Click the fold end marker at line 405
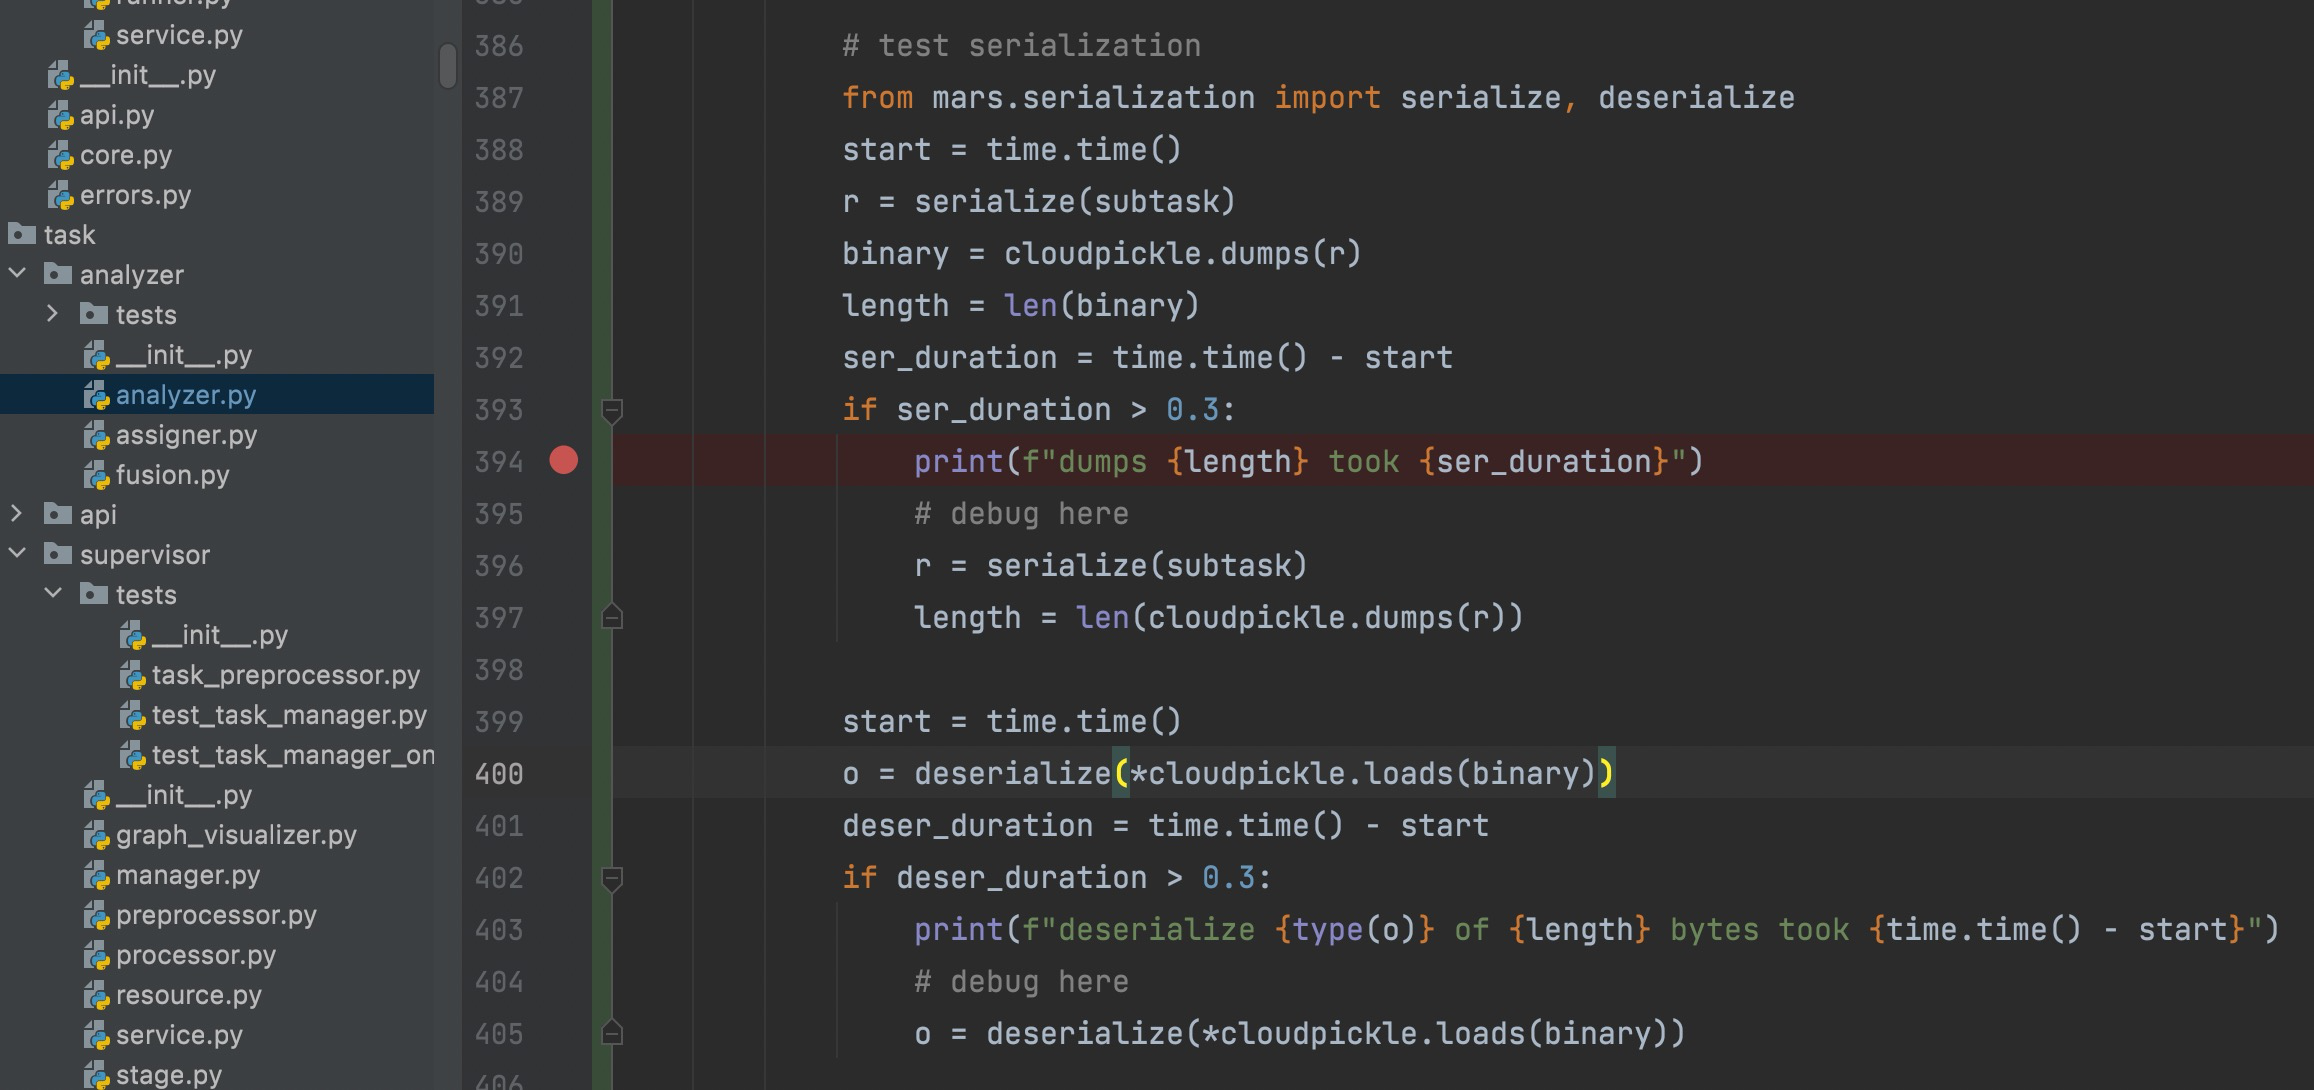The height and width of the screenshot is (1090, 2314). 612,1033
